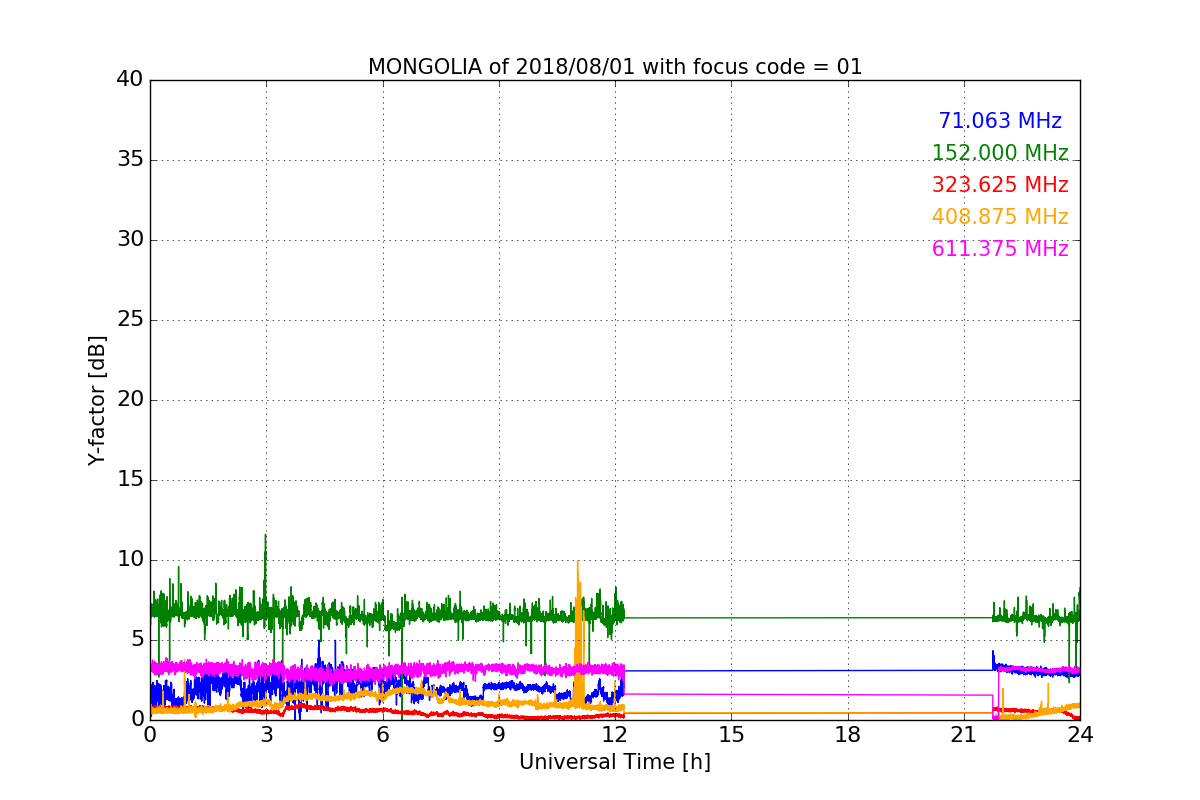Viewport: 1200px width, 800px height.
Task: Select the 323.625 MHz legend label
Action: (x=1000, y=185)
